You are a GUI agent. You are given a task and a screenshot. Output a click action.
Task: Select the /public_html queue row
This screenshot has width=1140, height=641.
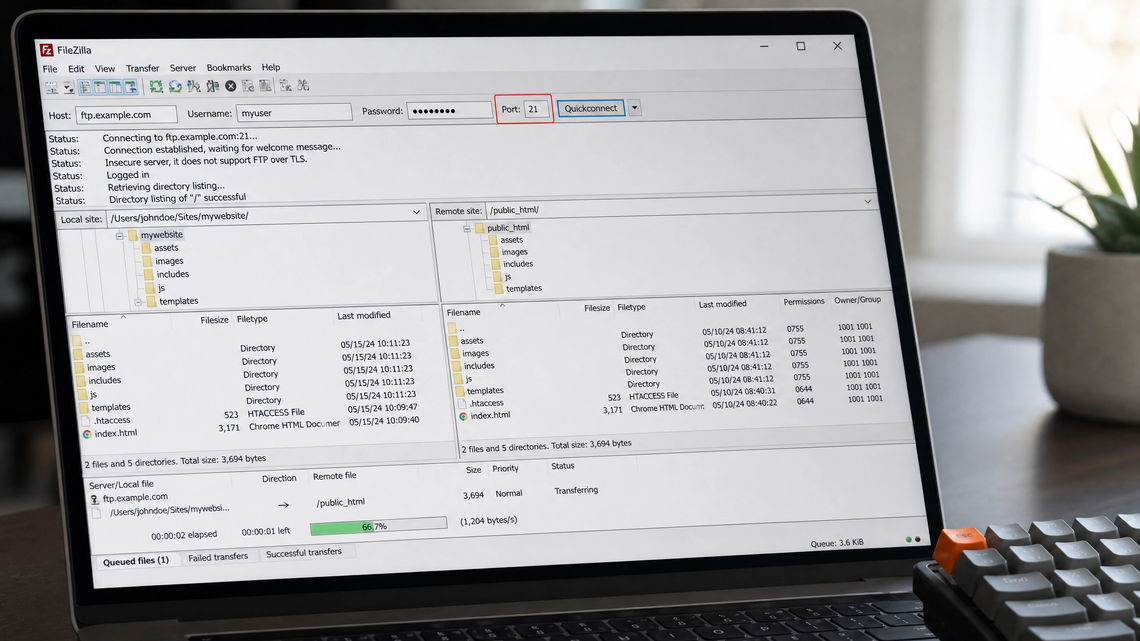[x=342, y=501]
